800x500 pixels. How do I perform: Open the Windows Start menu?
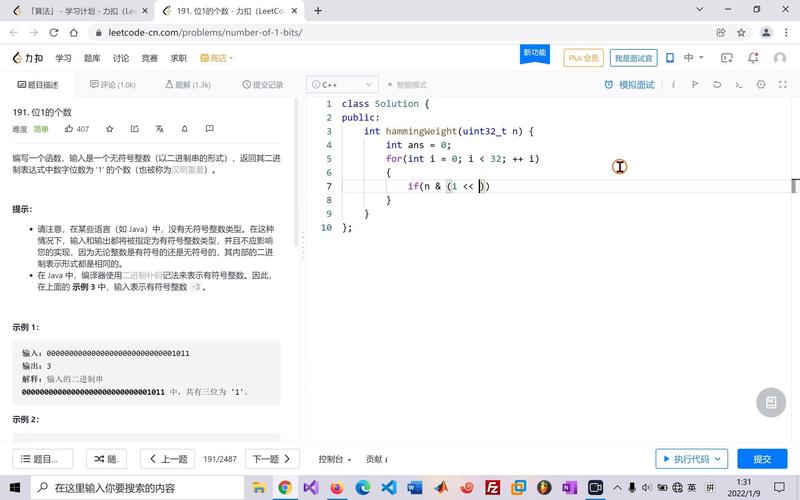point(15,488)
